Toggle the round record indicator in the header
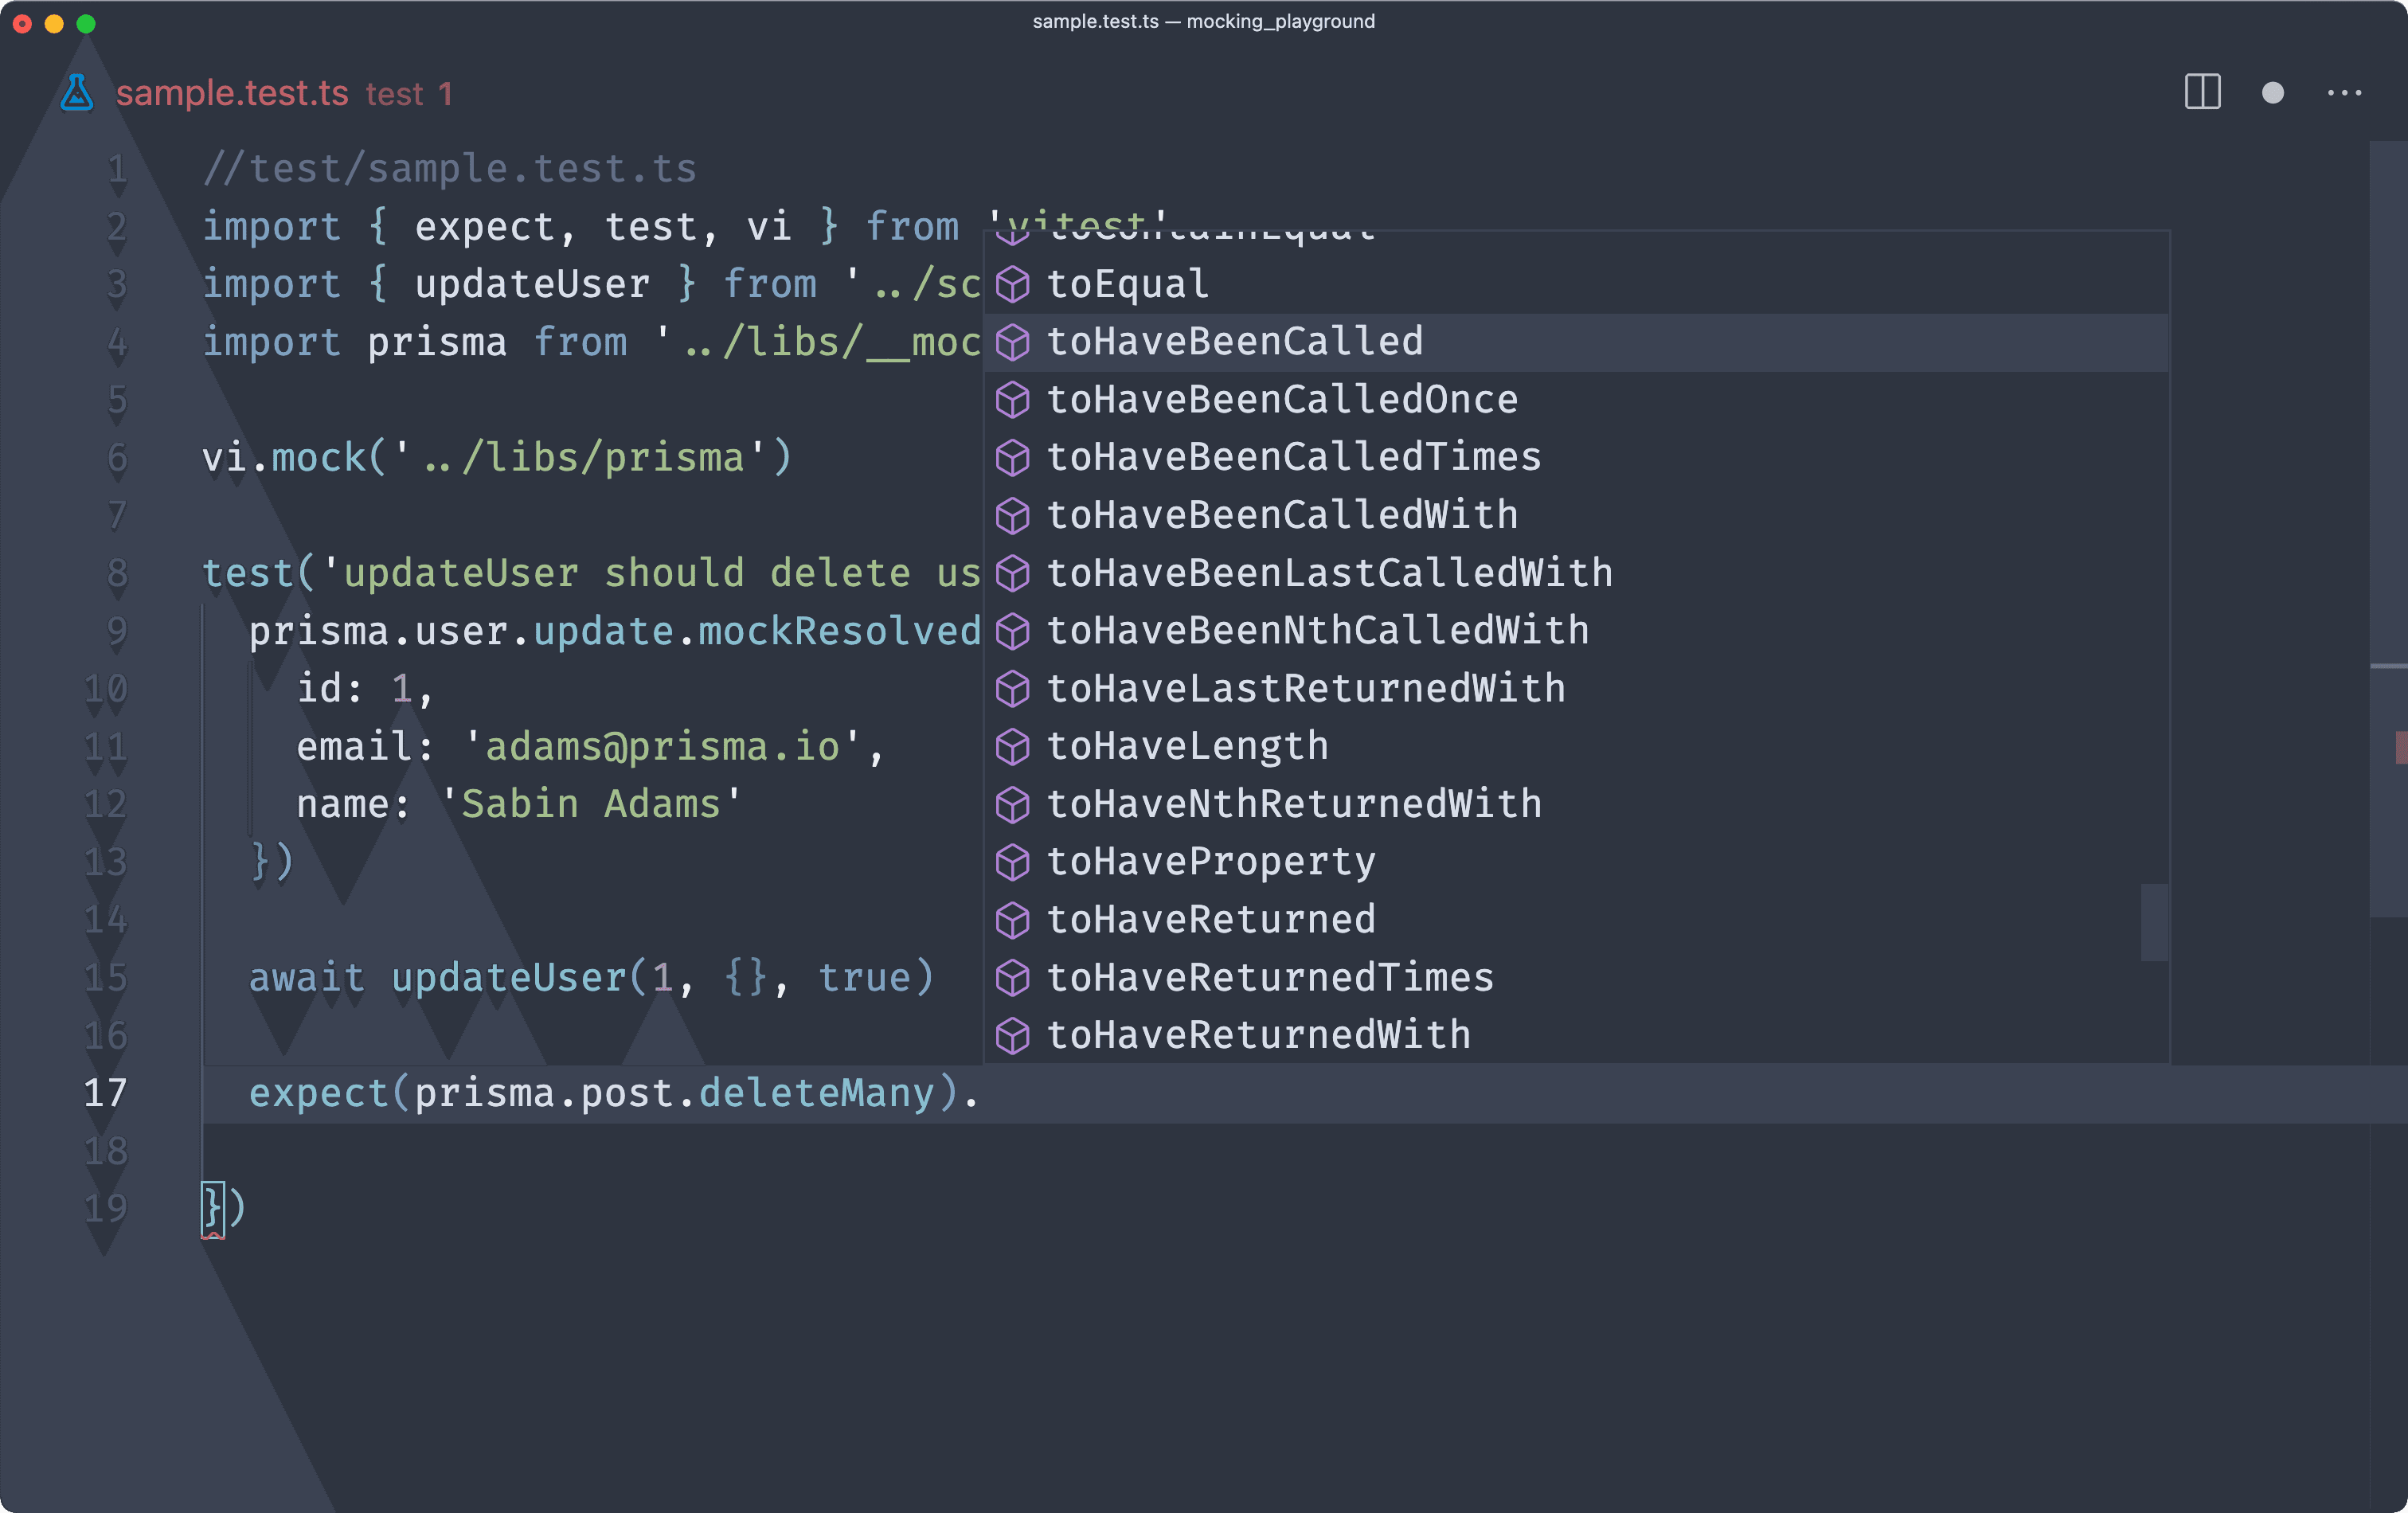Viewport: 2408px width, 1513px height. pos(2273,92)
